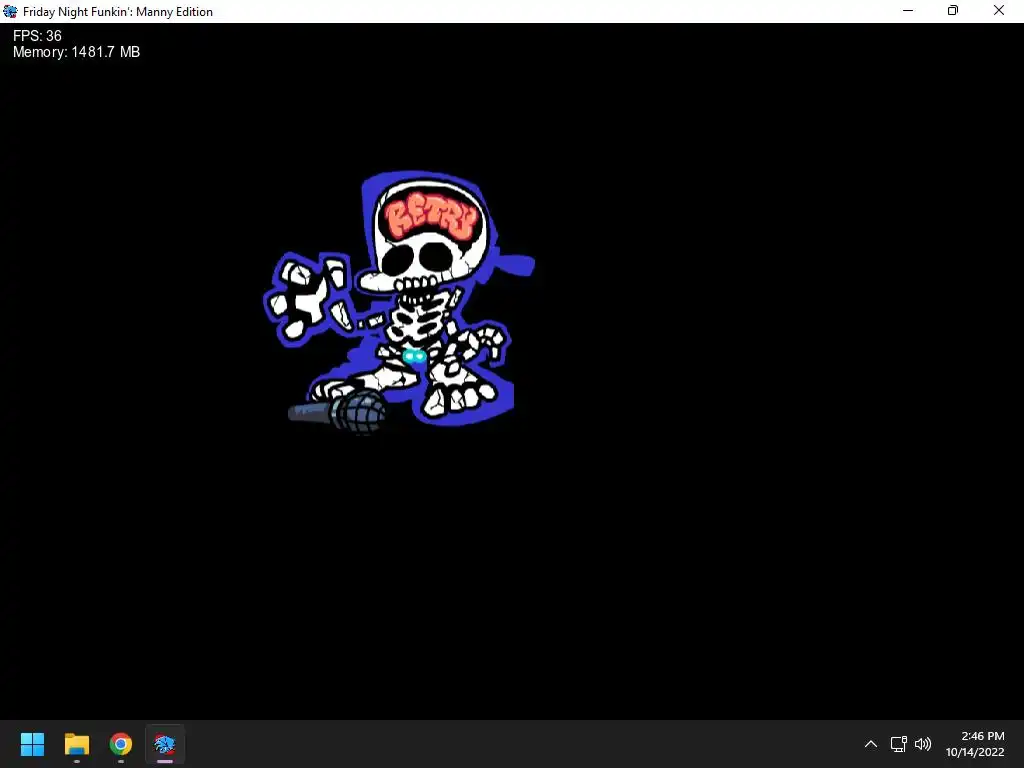Open File Explorer from the taskbar

76,744
